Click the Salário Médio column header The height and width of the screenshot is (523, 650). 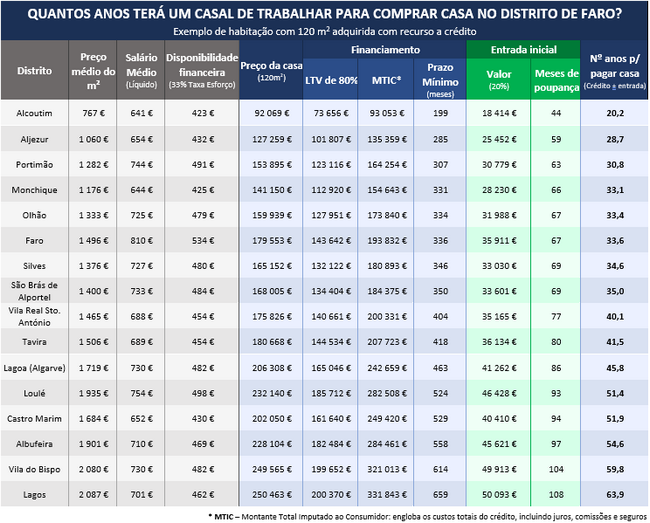point(140,71)
